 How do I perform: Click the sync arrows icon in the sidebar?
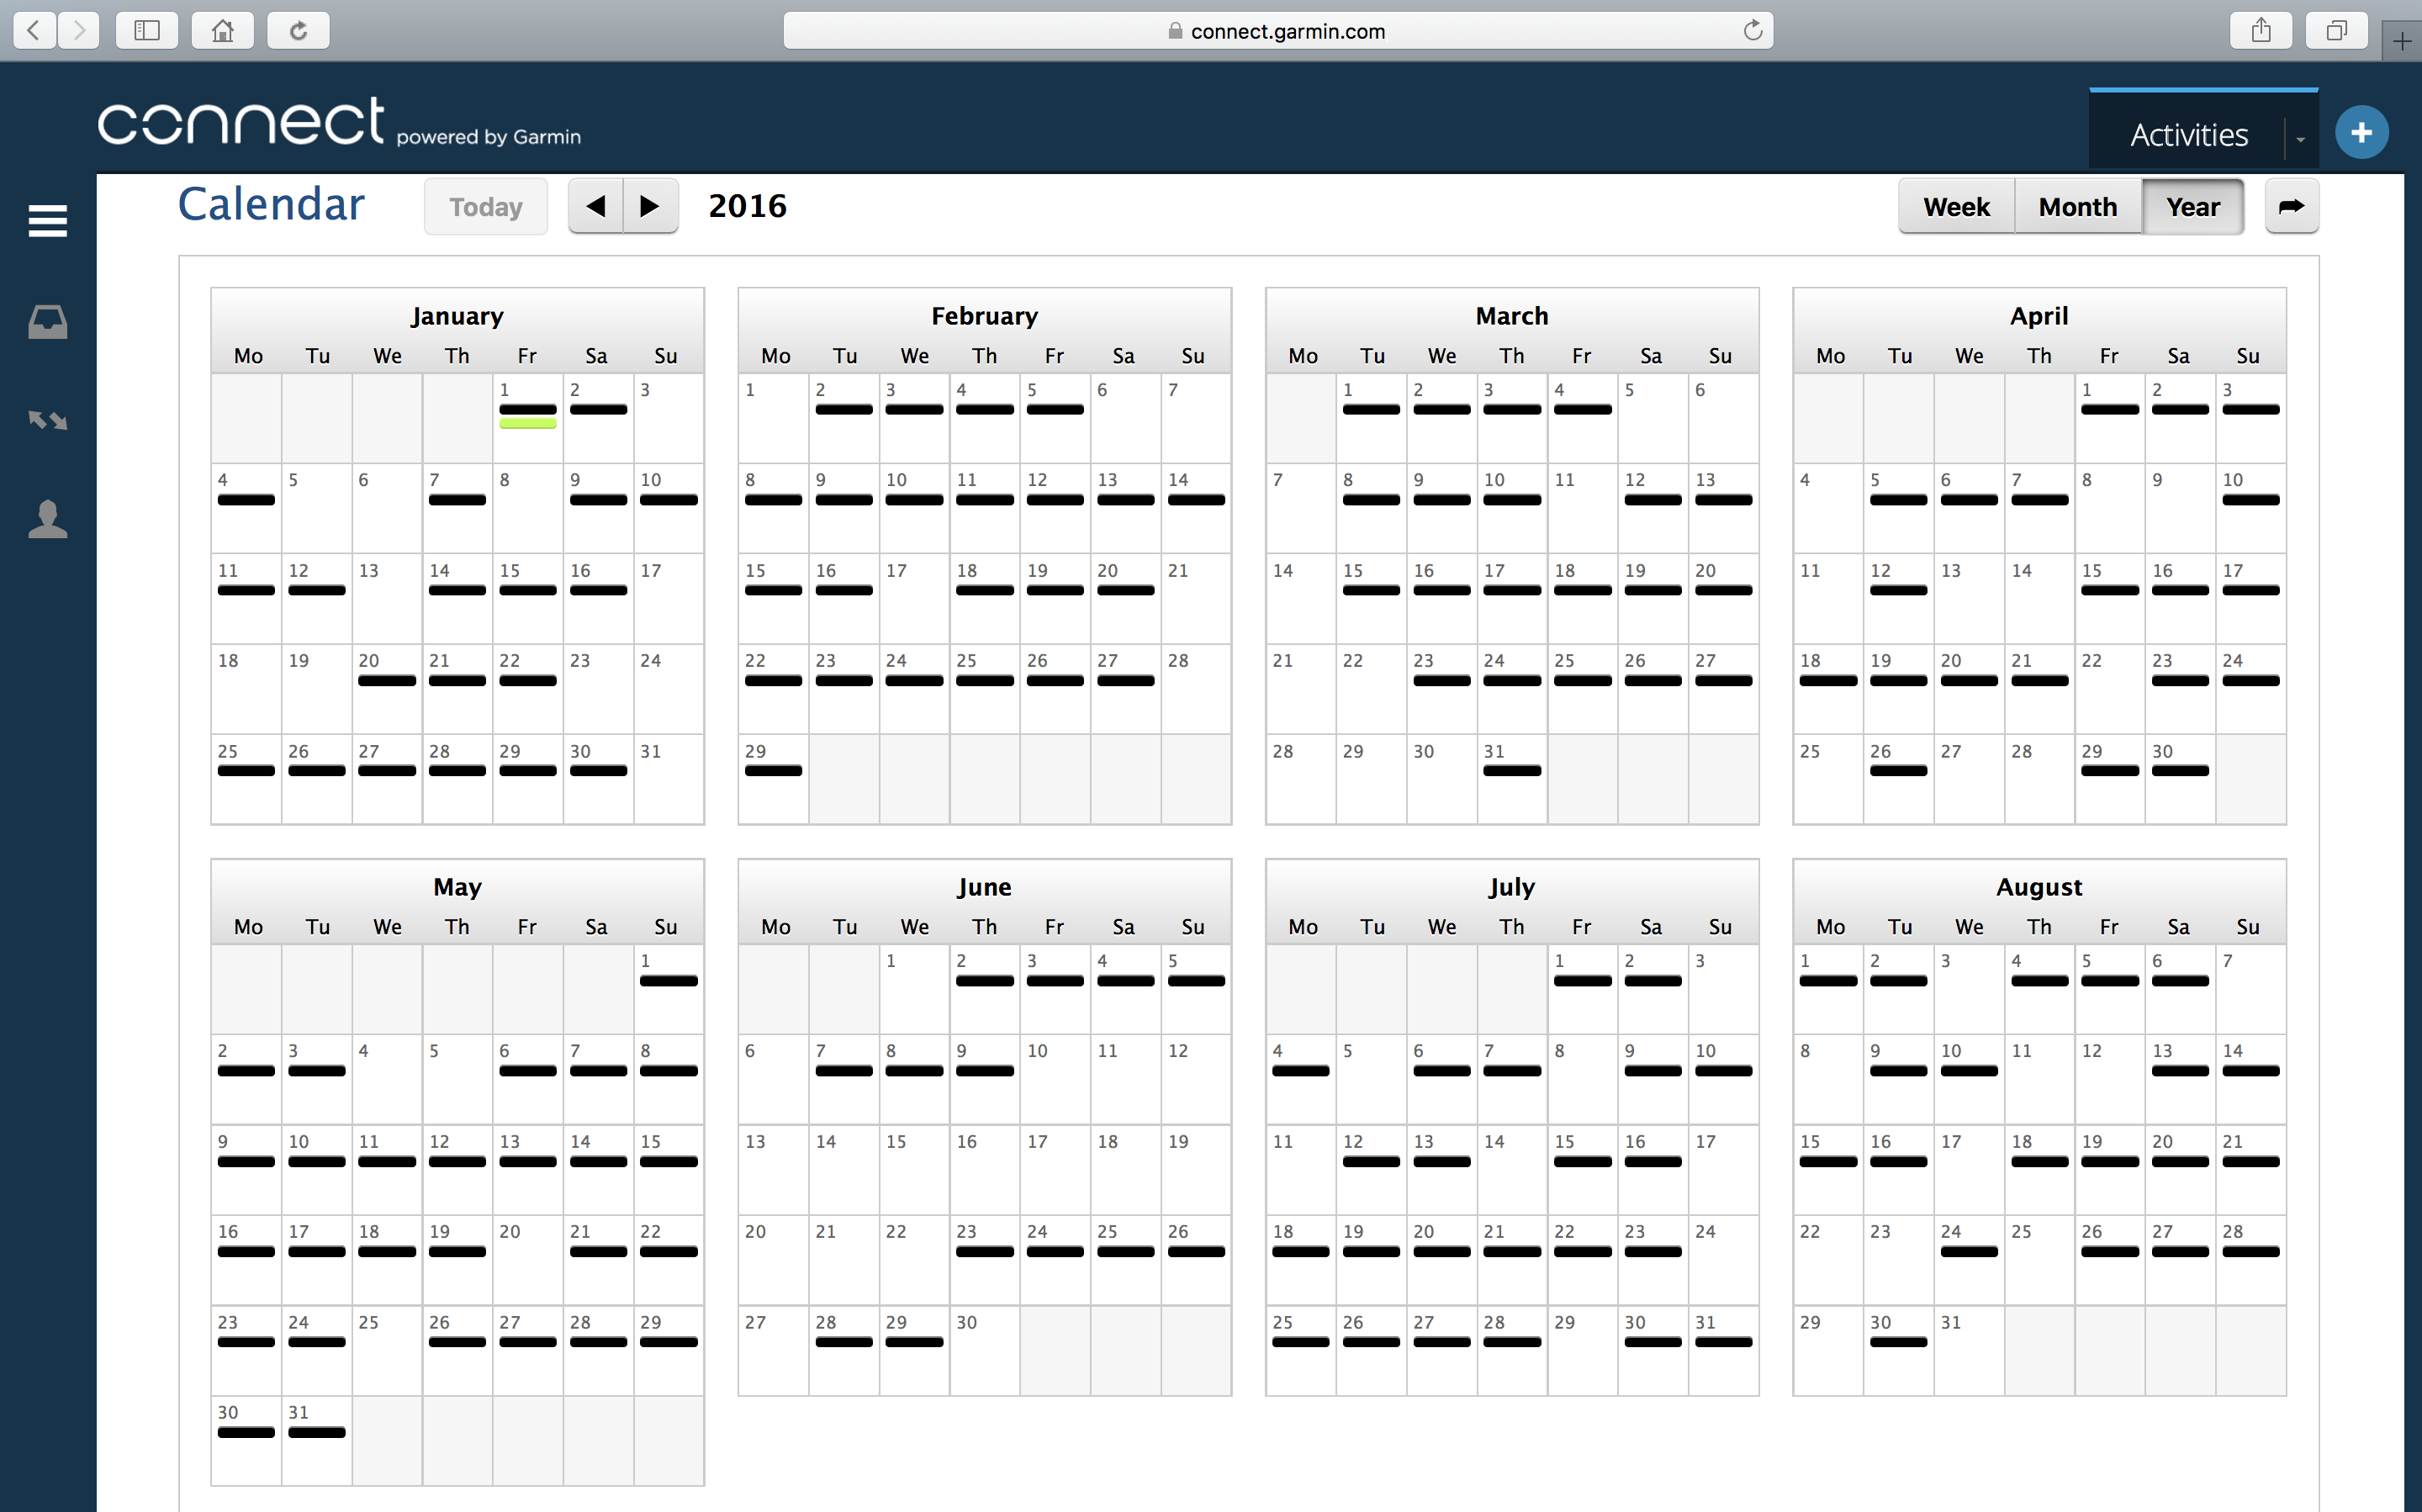point(47,420)
